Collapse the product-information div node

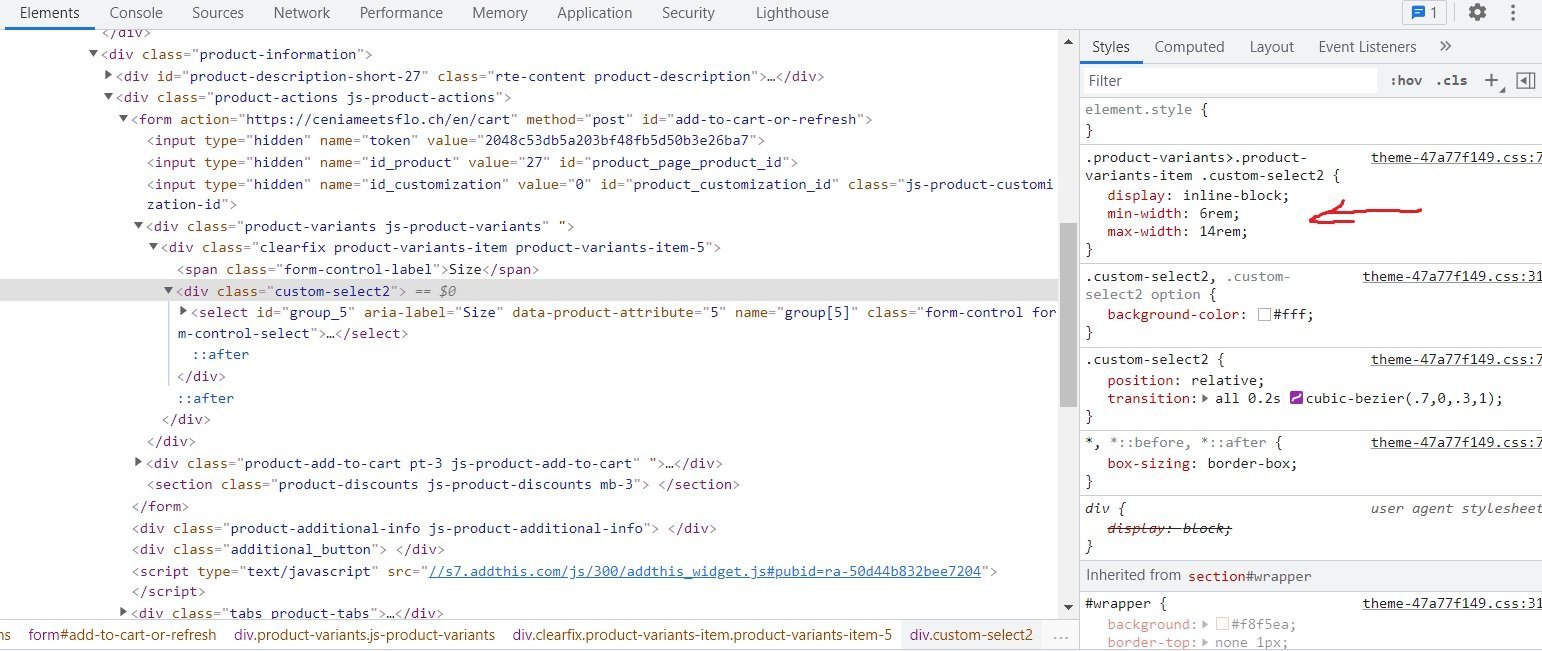tap(94, 54)
